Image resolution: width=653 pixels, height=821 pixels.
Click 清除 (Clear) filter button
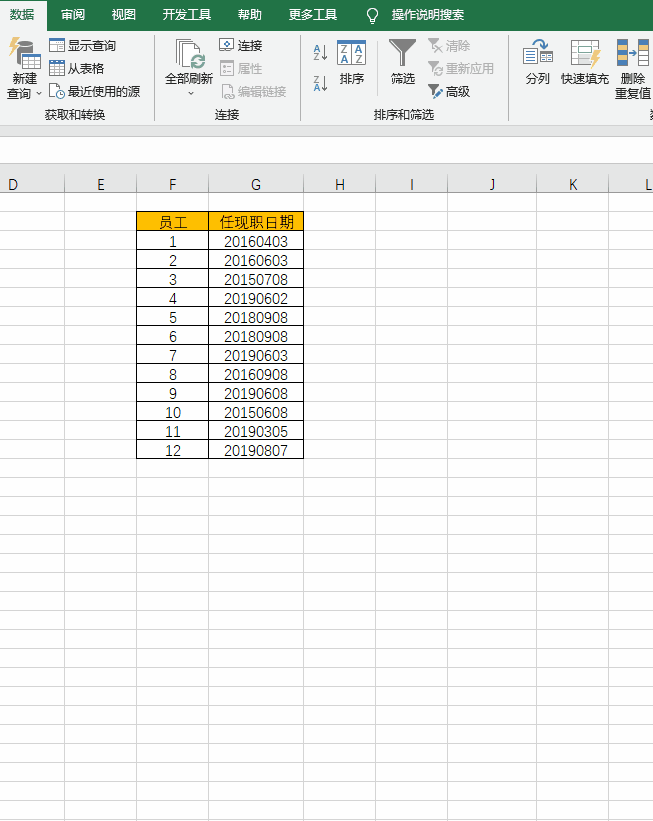449,46
